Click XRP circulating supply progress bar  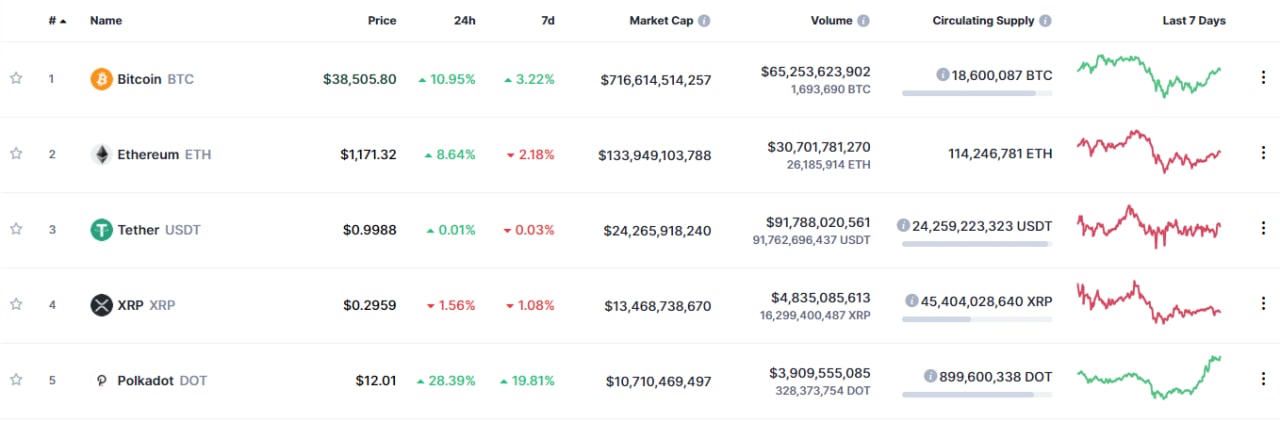coord(977,319)
